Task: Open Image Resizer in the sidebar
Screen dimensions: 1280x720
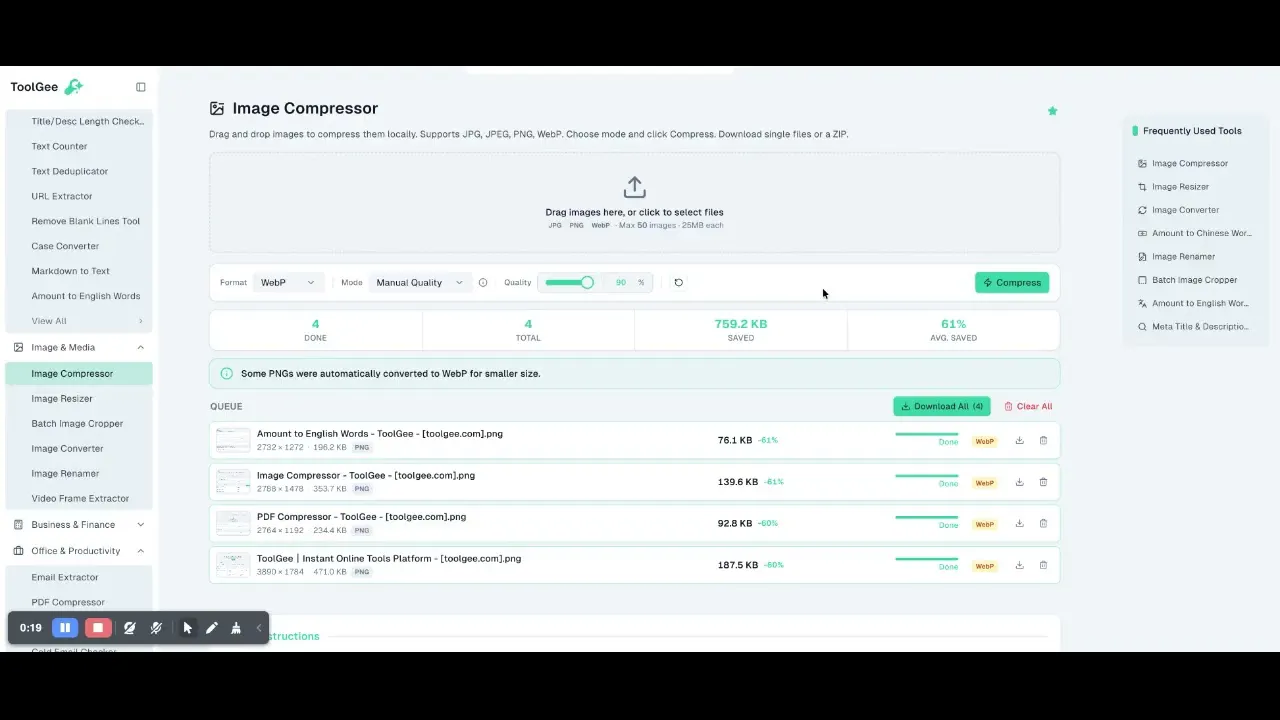Action: click(79, 399)
